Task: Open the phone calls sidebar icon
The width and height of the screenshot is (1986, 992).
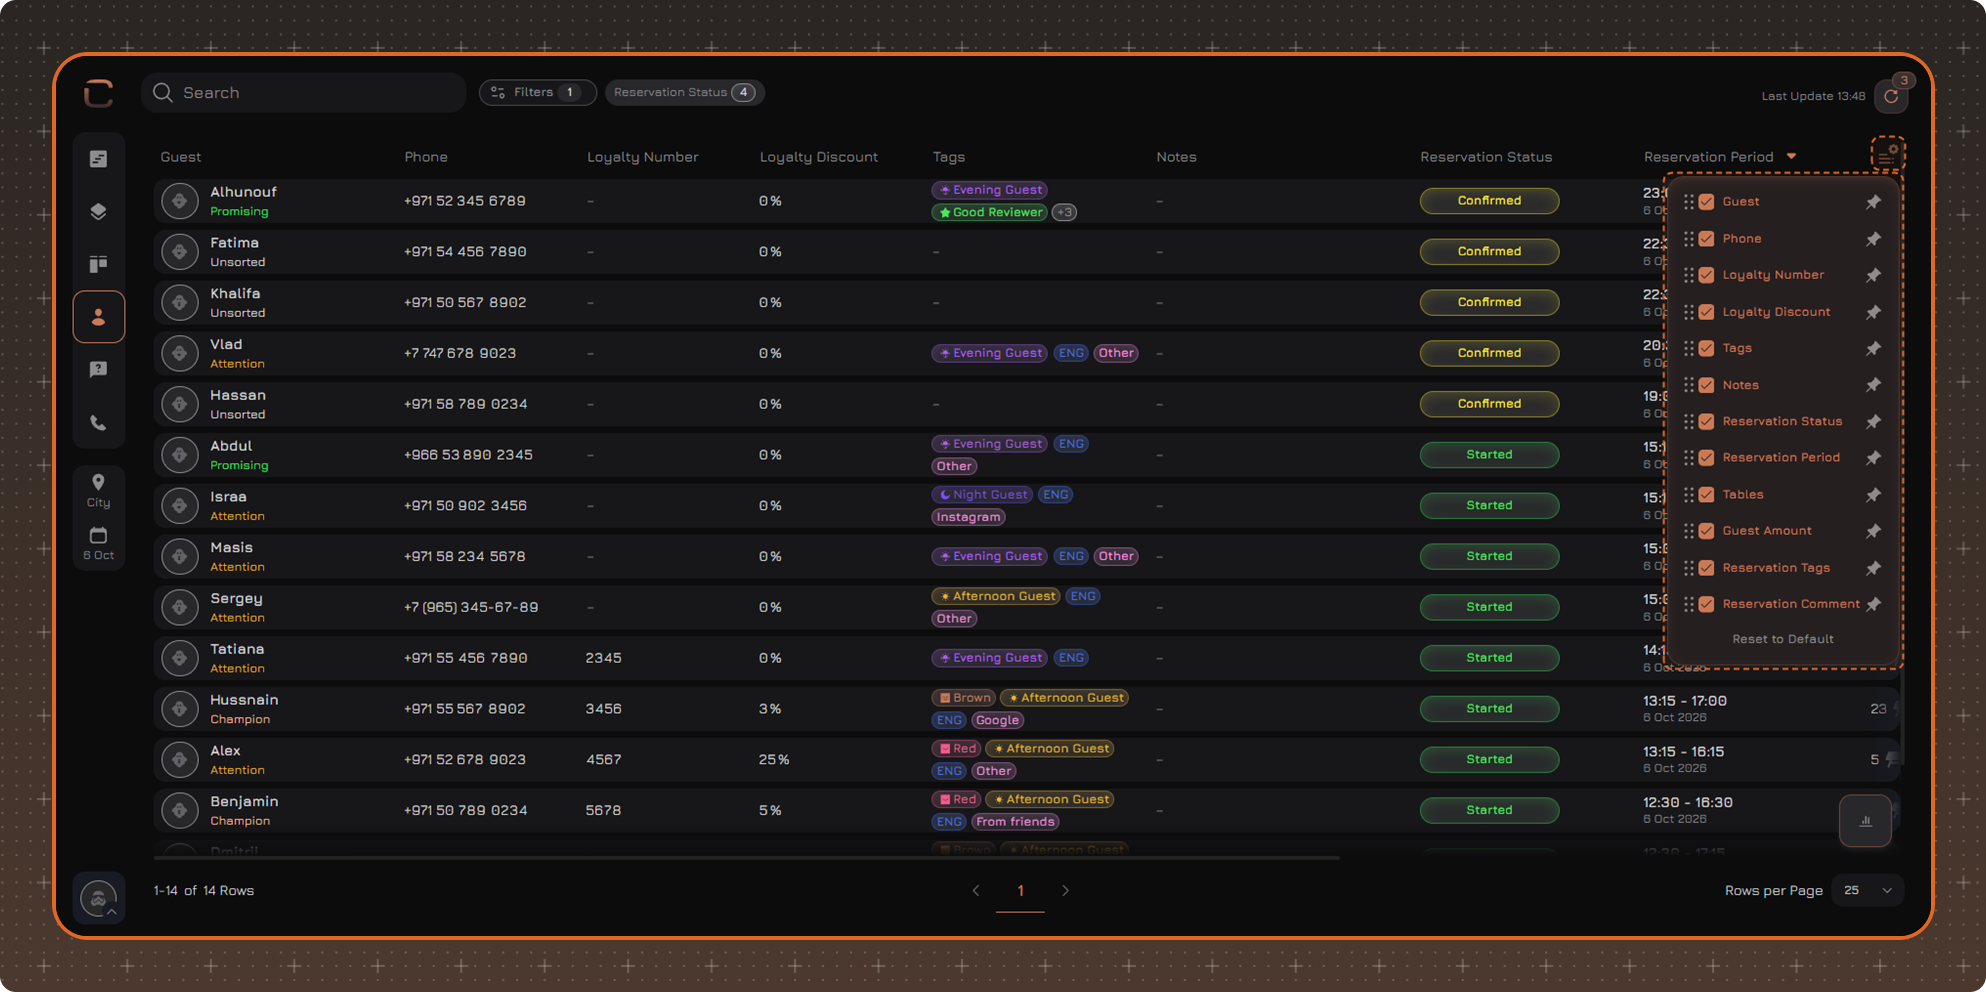Action: pos(98,423)
